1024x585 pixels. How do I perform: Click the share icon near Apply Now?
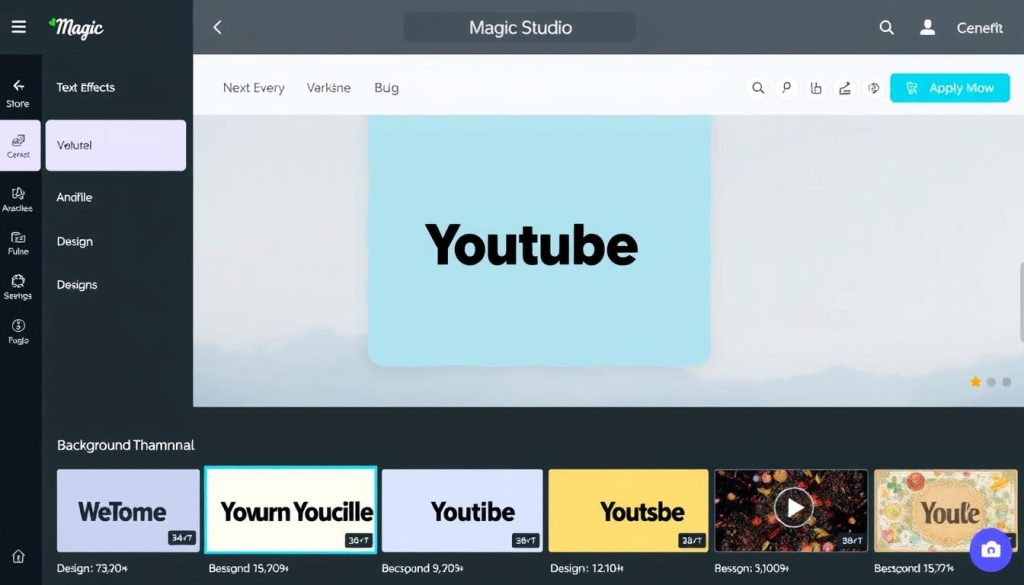[x=844, y=88]
